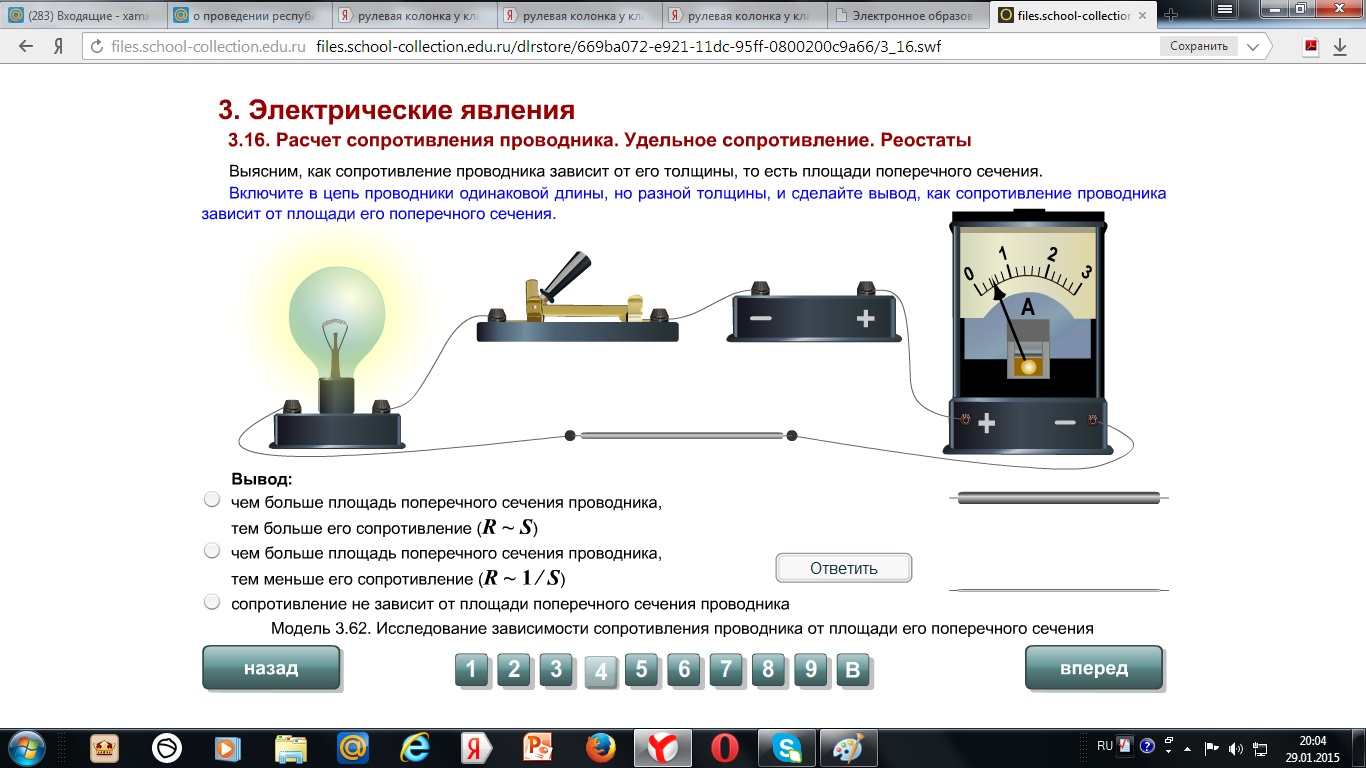Go to page 3
This screenshot has height=768, width=1366.
coord(556,669)
